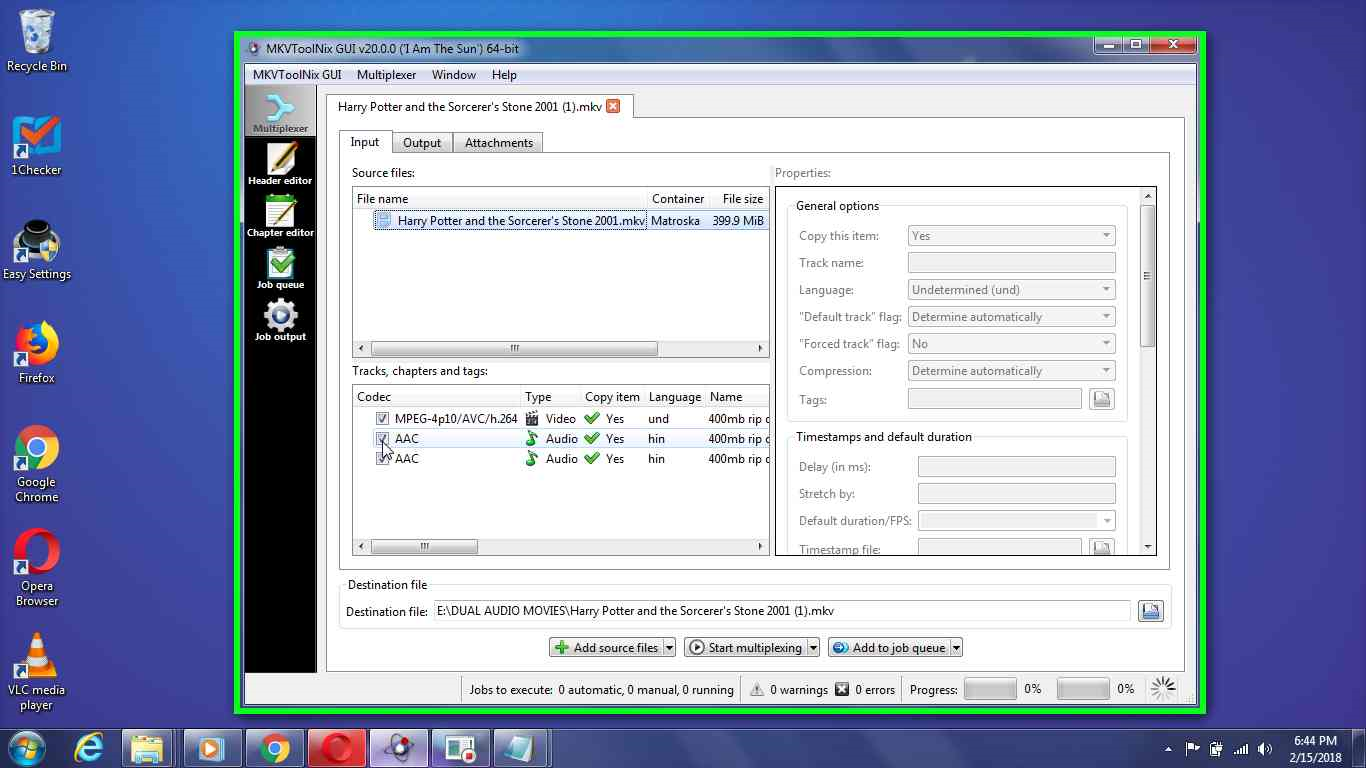This screenshot has height=768, width=1366.
Task: Select the VLC media player desktop shortcut
Action: (37, 672)
